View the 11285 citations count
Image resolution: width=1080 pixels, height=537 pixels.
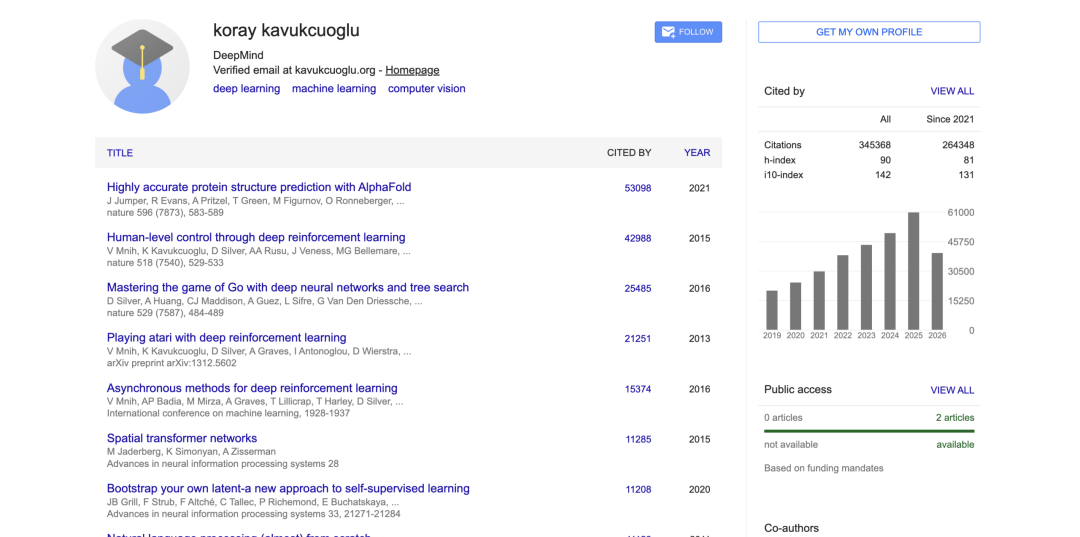638,439
